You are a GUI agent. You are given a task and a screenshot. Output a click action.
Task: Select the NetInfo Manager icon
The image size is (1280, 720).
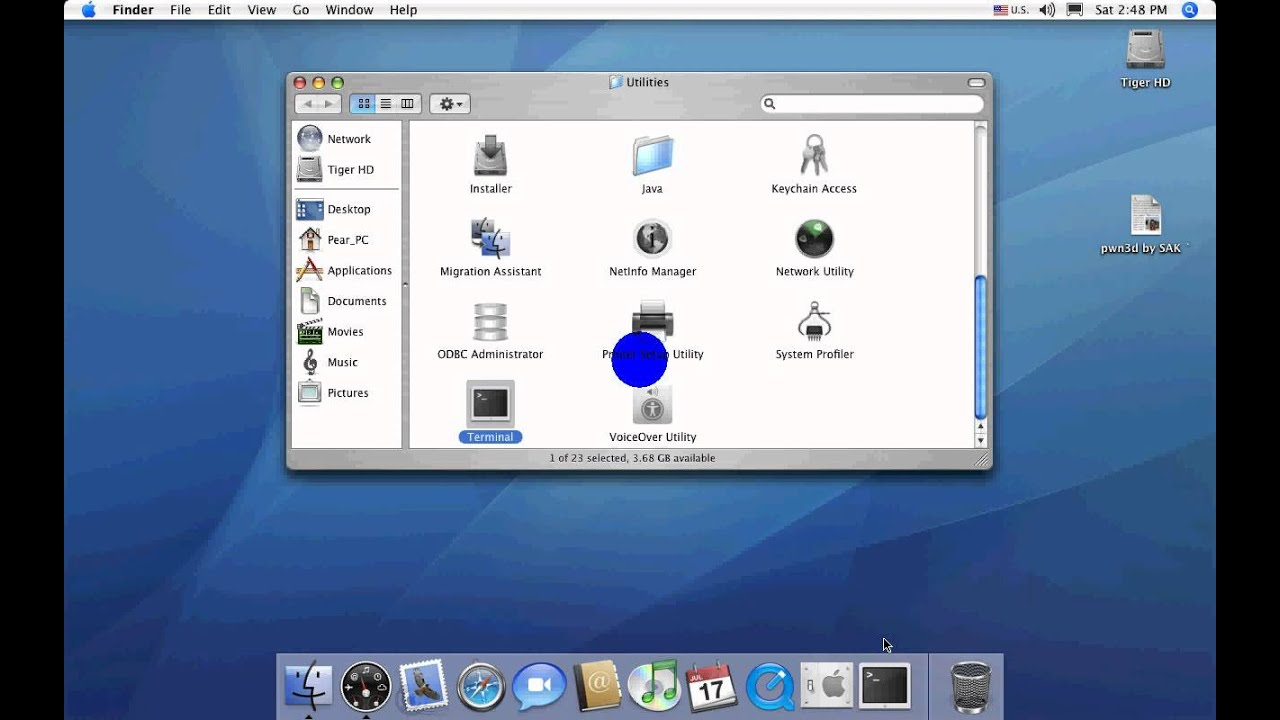(x=652, y=239)
